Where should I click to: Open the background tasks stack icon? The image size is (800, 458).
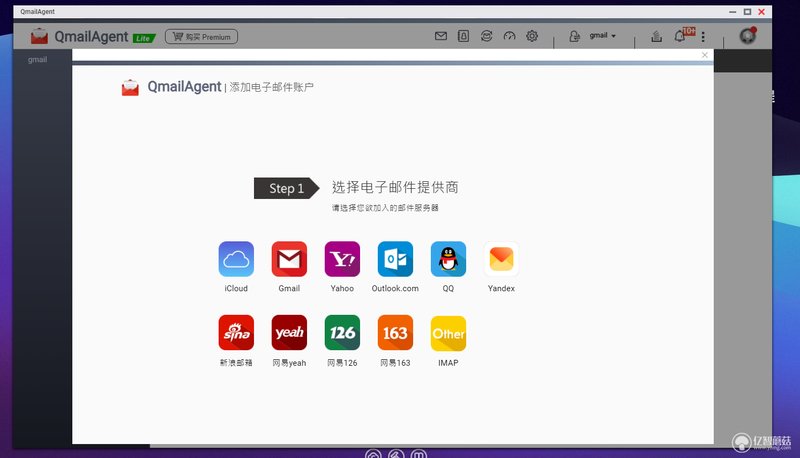(657, 36)
